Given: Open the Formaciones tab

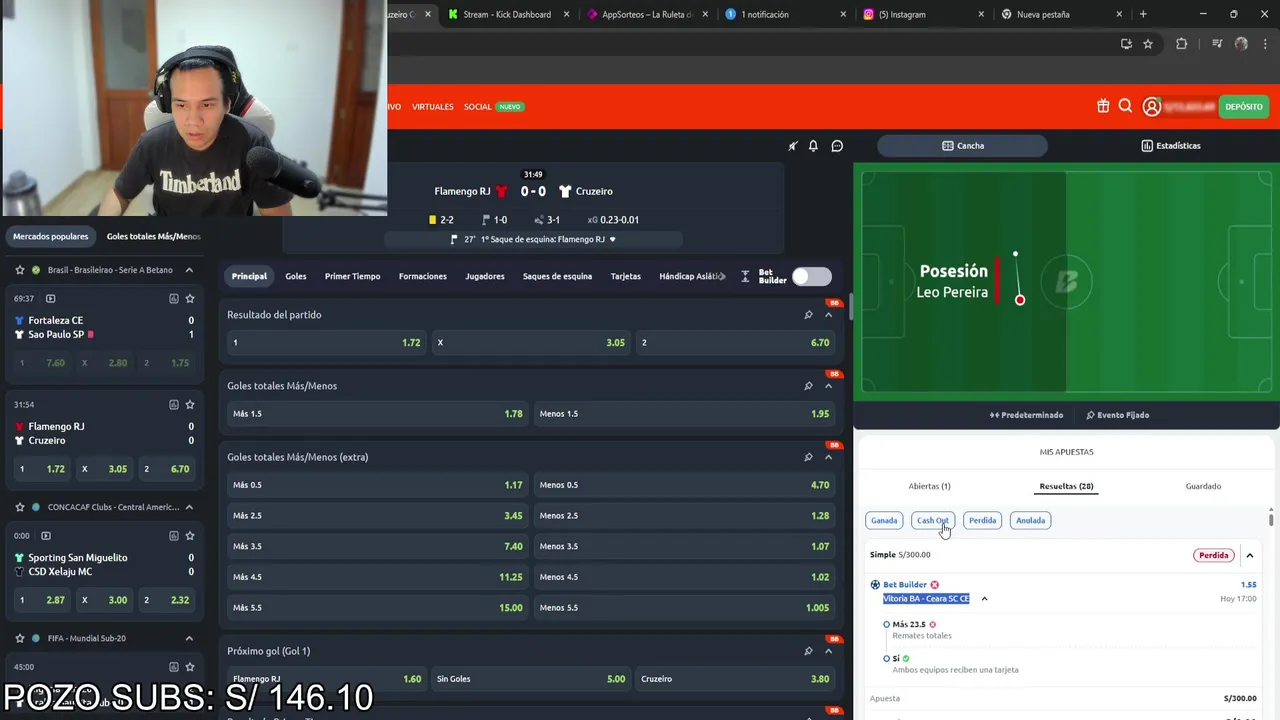Looking at the screenshot, I should tap(423, 276).
